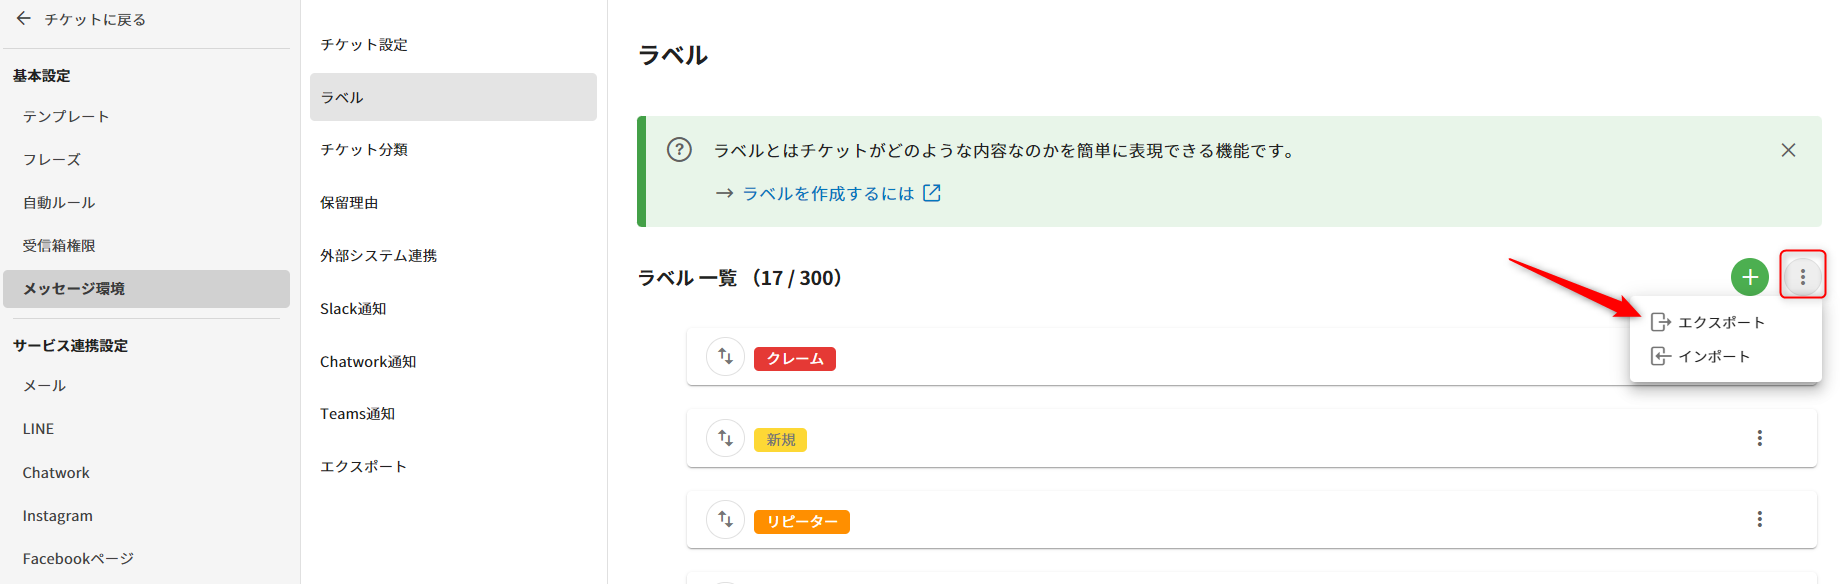Click the help question mark icon
The image size is (1840, 584).
click(679, 150)
